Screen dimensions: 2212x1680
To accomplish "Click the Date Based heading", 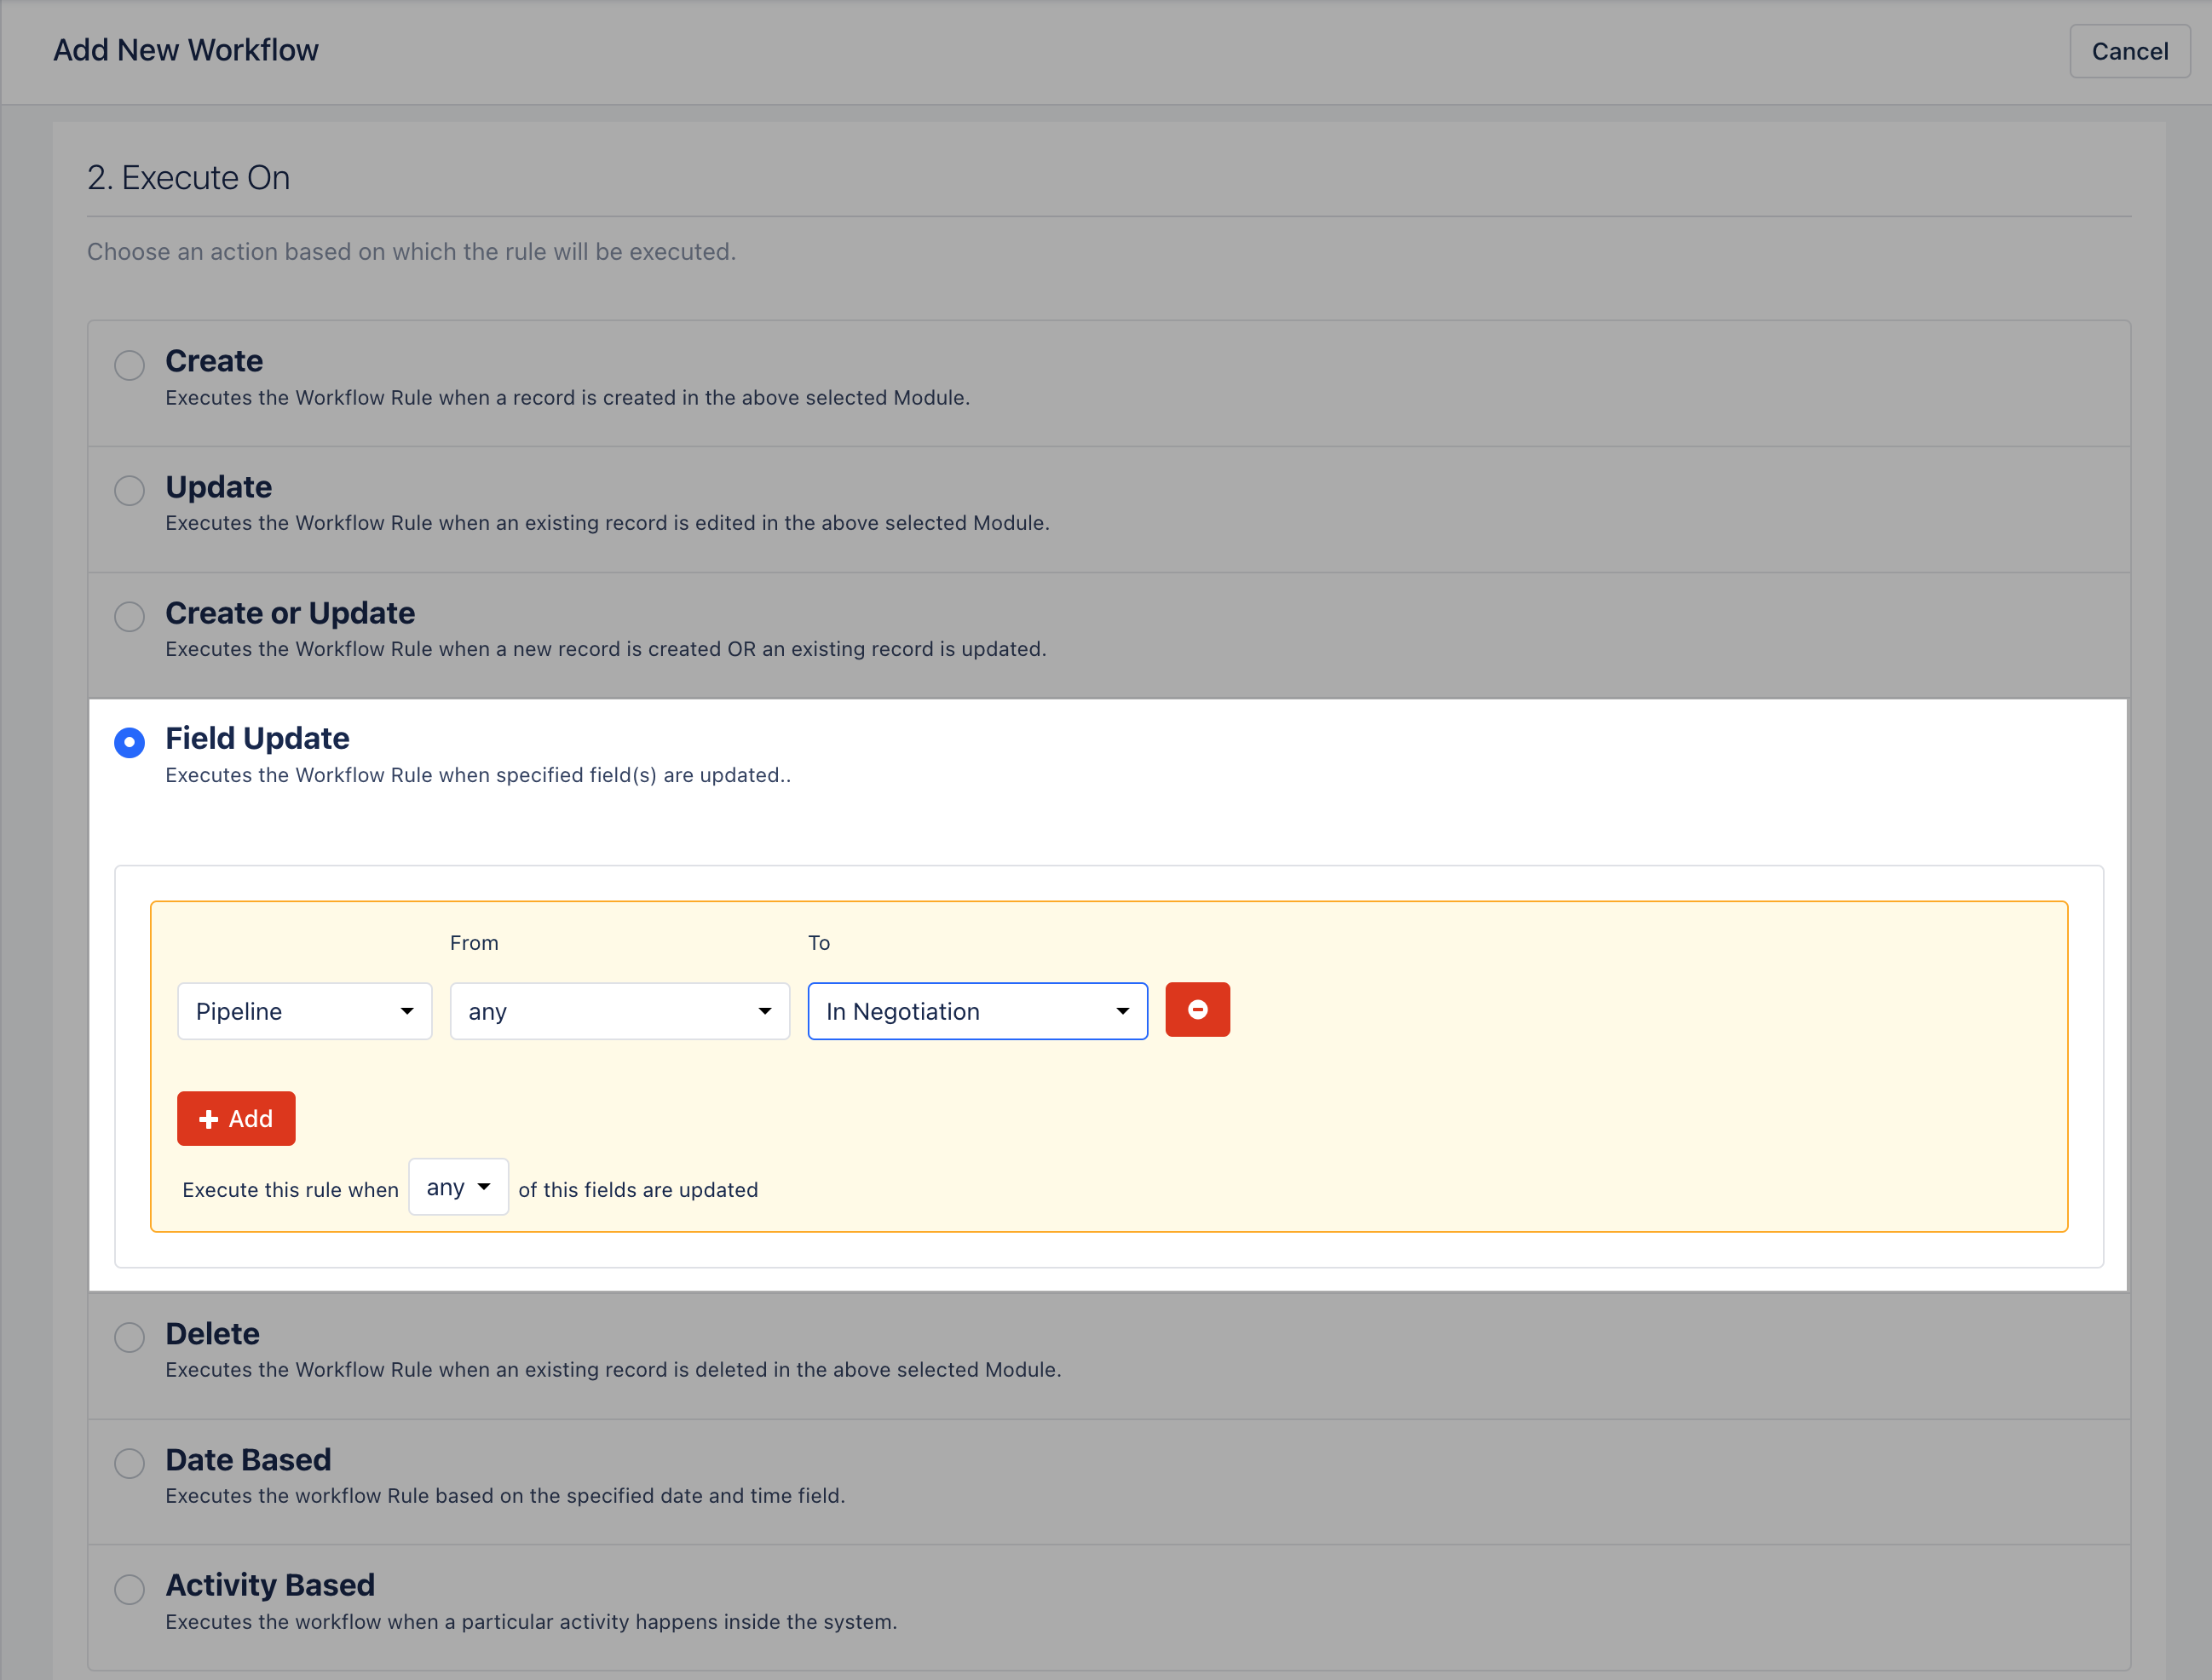I will [248, 1459].
